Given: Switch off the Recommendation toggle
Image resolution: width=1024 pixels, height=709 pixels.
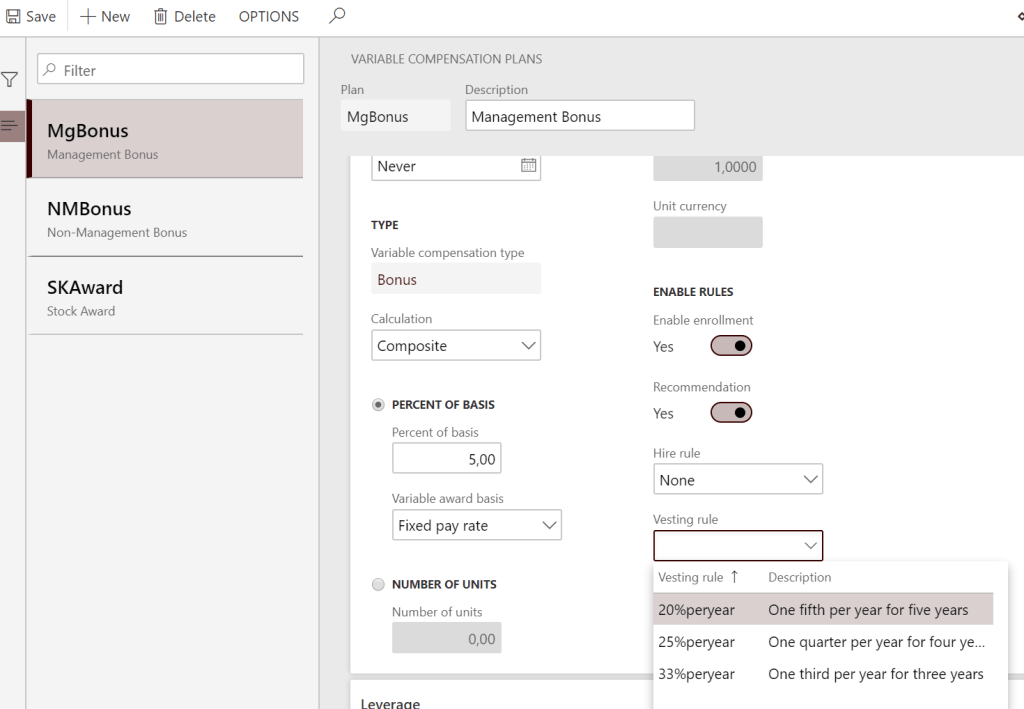Looking at the screenshot, I should [731, 413].
